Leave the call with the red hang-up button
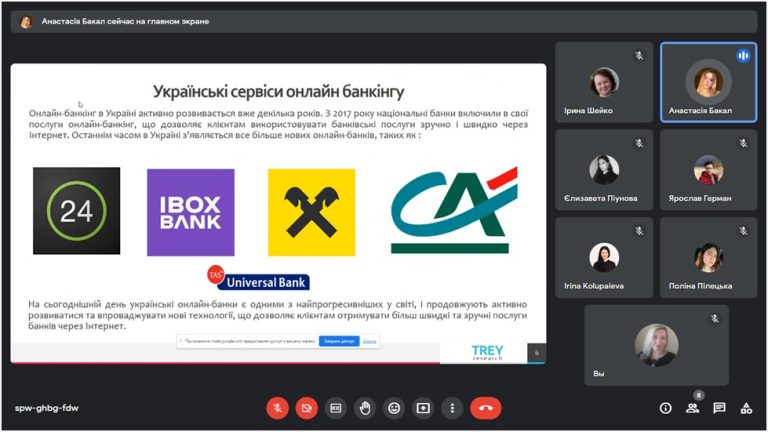 coord(486,408)
